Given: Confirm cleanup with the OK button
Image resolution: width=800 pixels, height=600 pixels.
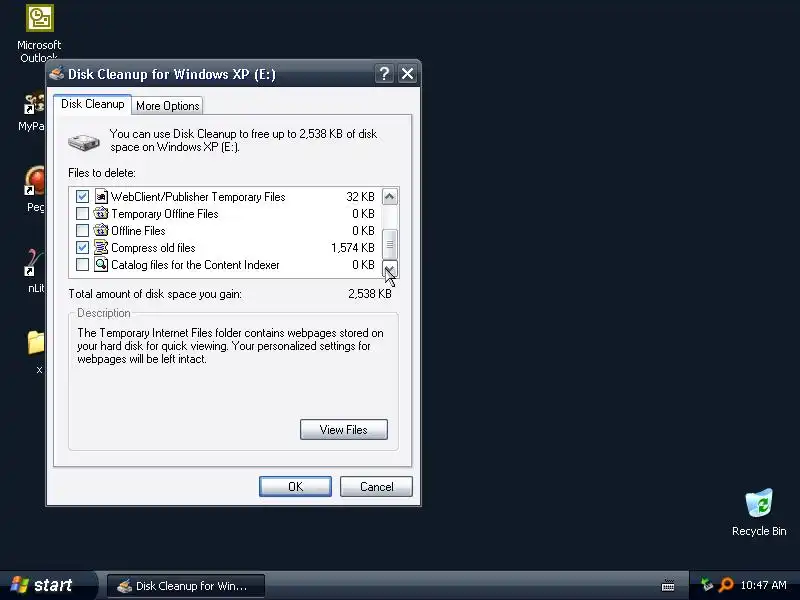Looking at the screenshot, I should pos(295,486).
